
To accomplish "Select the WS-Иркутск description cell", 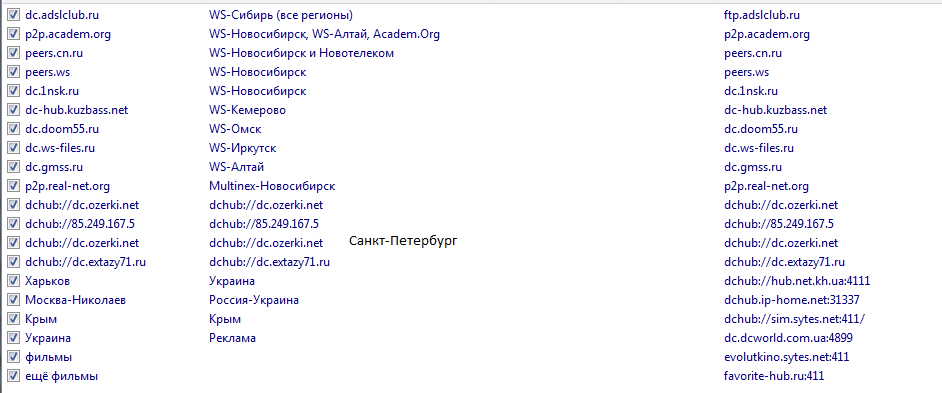I will click(x=243, y=148).
